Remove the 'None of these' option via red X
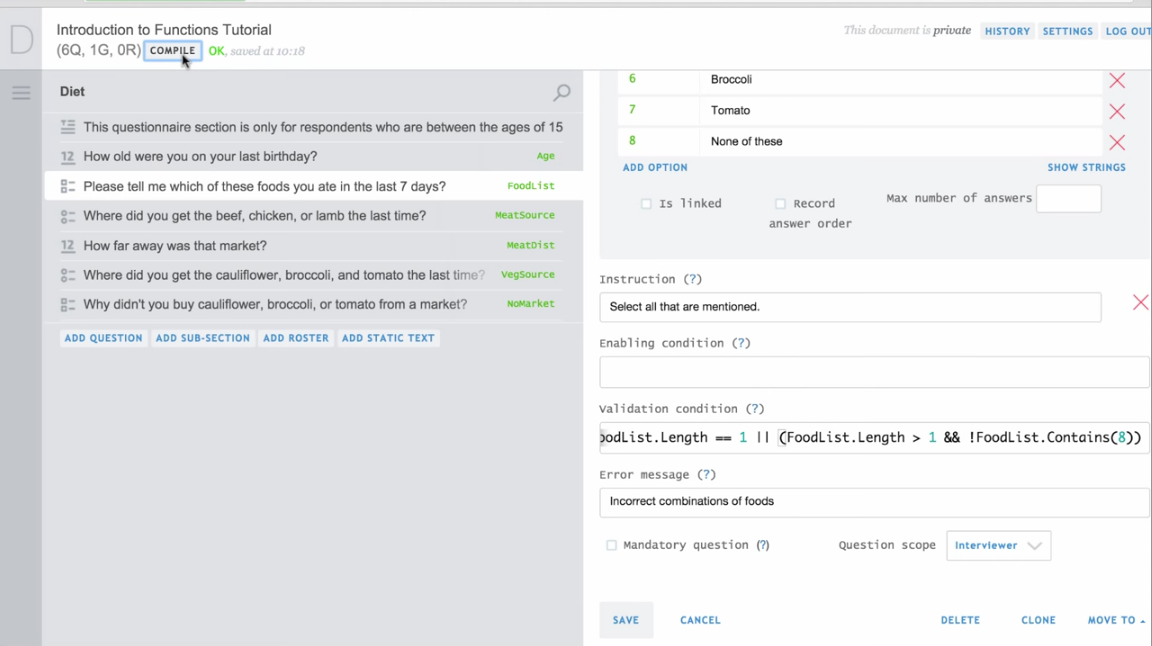Image resolution: width=1152 pixels, height=646 pixels. coord(1117,141)
